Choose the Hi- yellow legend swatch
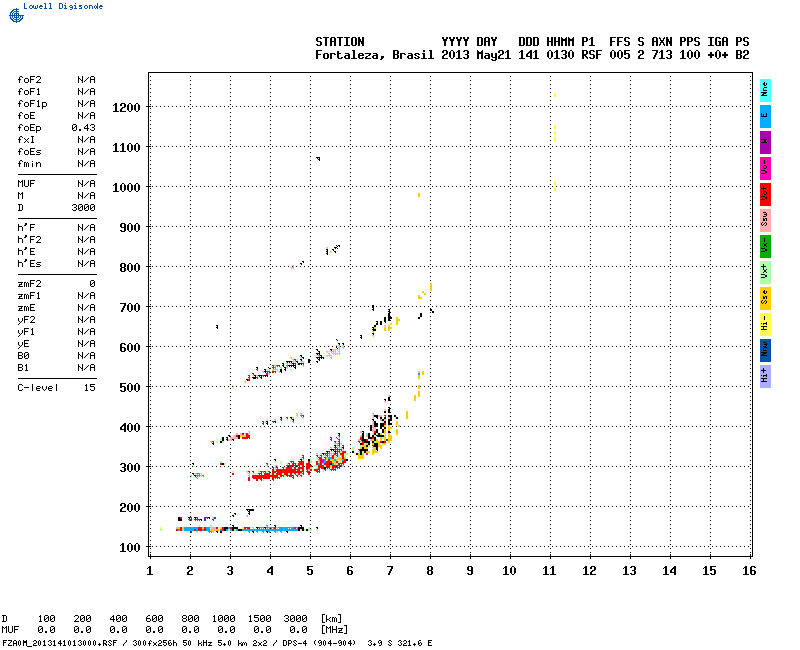 [x=765, y=324]
